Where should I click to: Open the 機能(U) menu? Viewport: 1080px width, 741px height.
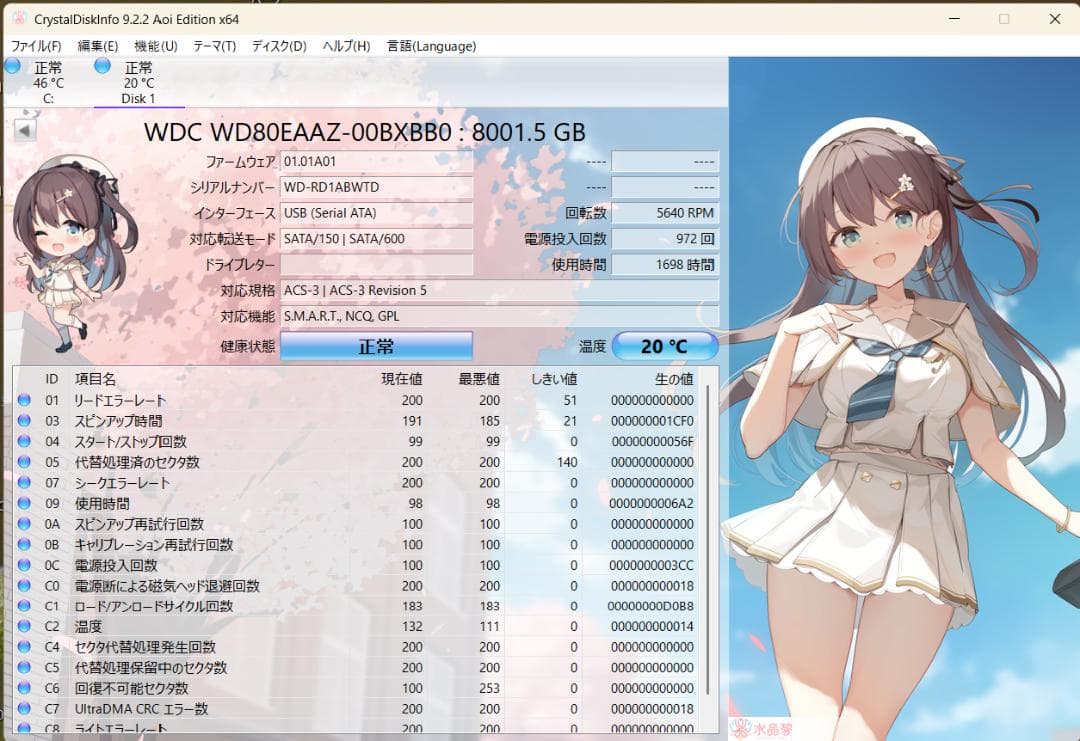click(x=156, y=46)
